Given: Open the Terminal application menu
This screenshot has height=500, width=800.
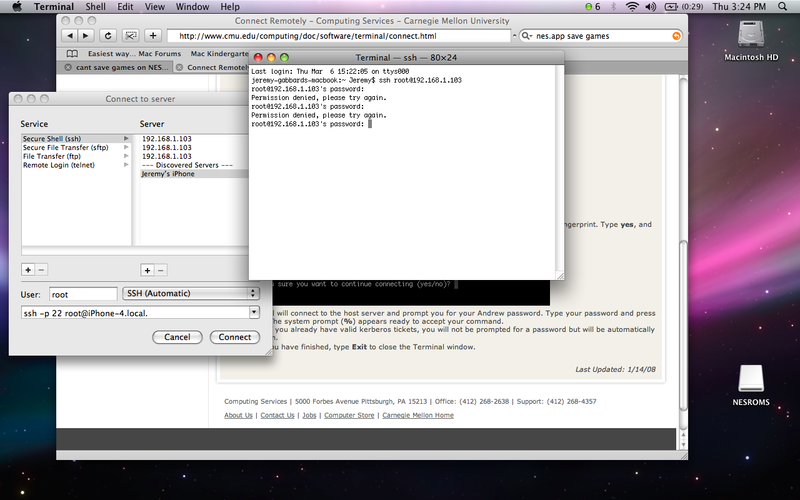Looking at the screenshot, I should [54, 7].
